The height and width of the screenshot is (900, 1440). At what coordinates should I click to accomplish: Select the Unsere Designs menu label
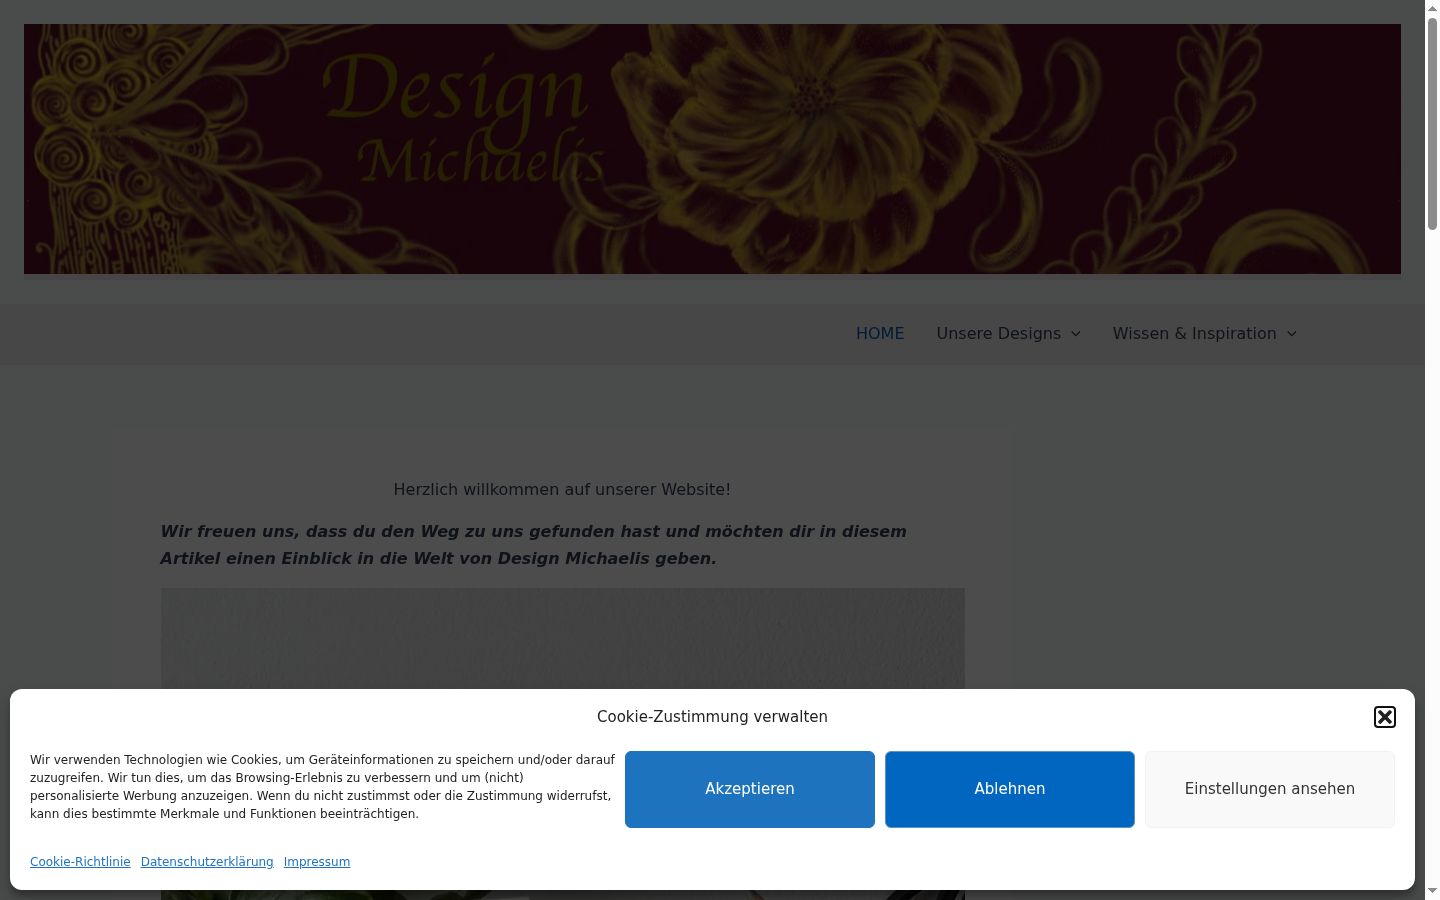(998, 334)
